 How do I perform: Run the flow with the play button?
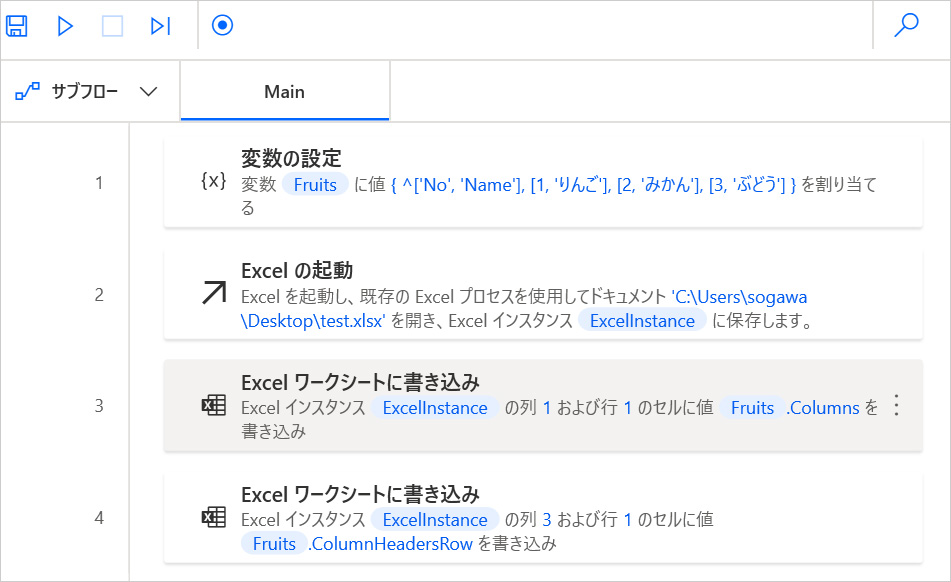coord(65,26)
